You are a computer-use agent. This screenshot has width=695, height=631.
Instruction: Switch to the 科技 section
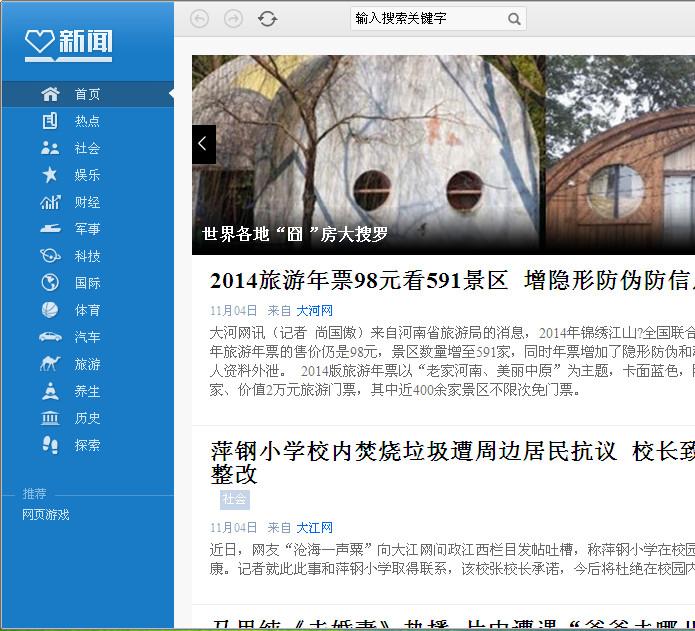coord(87,256)
